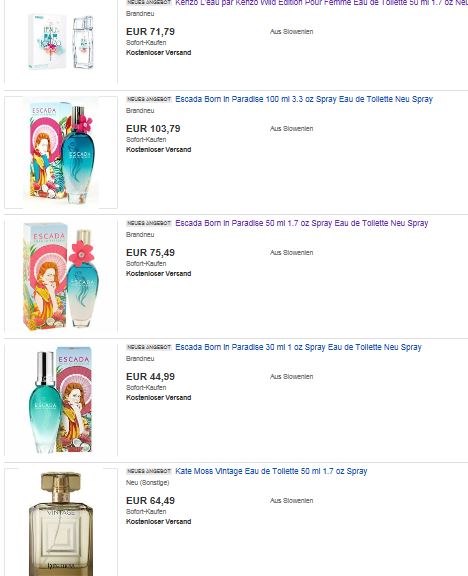Click the Kenzo perfume product thumbnail

tap(61, 42)
